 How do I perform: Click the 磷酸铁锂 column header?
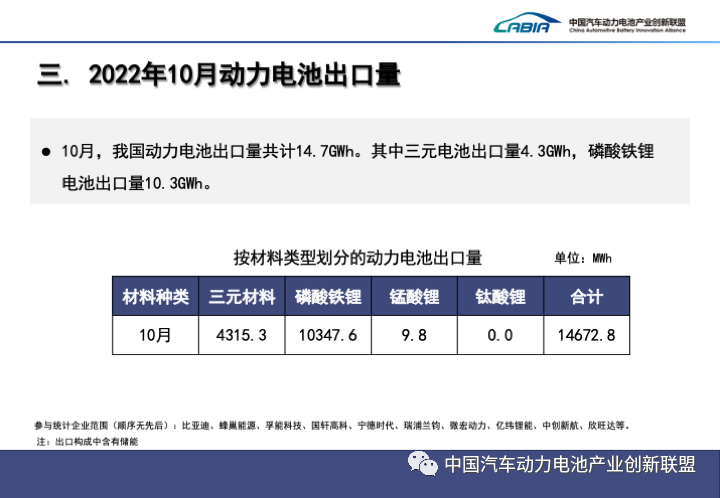coord(327,297)
